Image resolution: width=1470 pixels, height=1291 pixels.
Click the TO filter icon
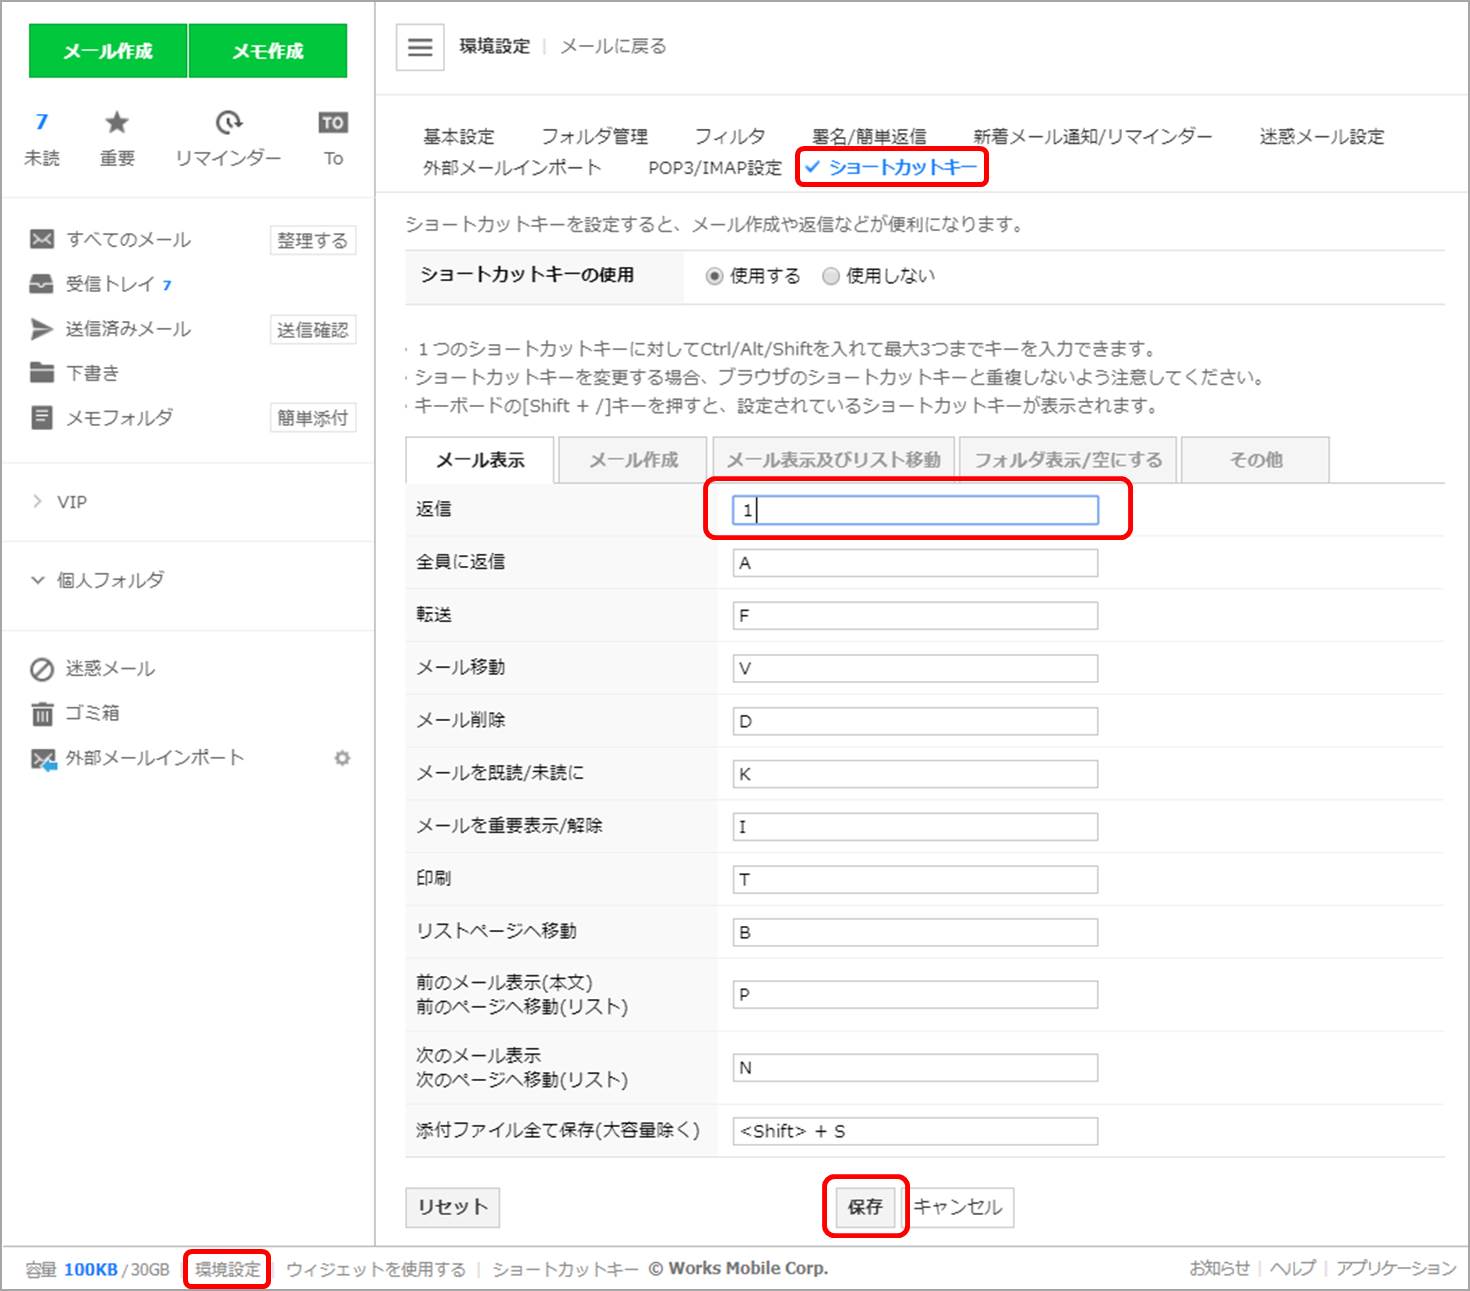coord(333,123)
